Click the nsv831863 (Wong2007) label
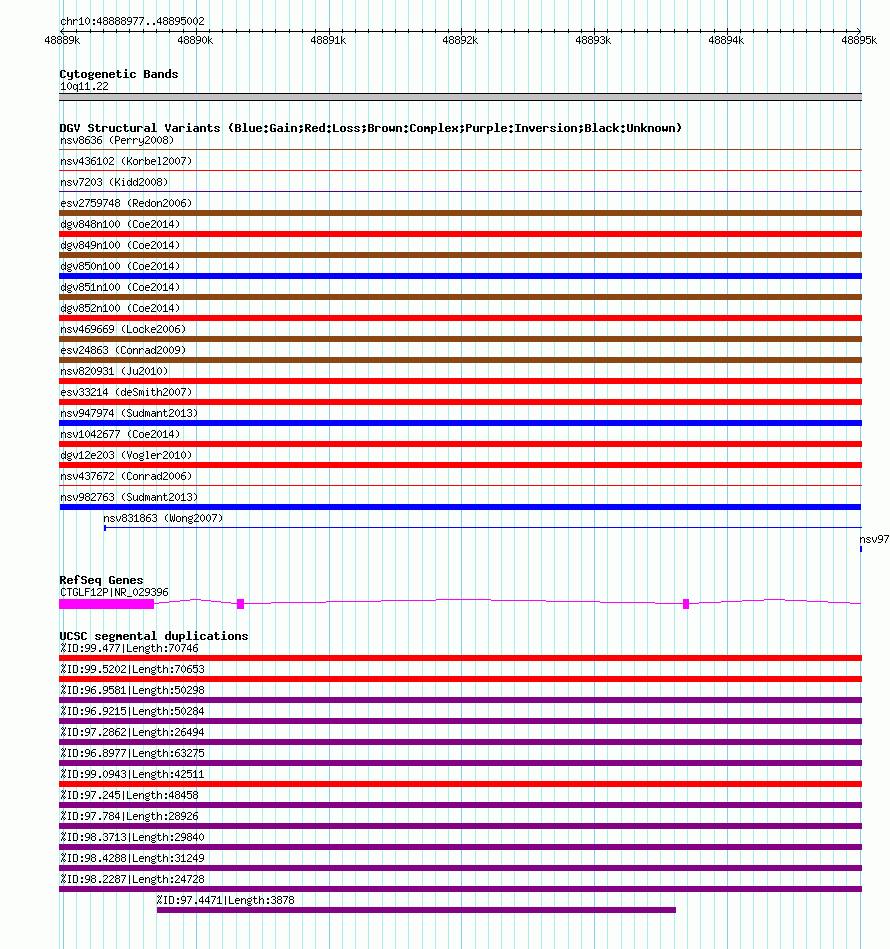 point(163,518)
